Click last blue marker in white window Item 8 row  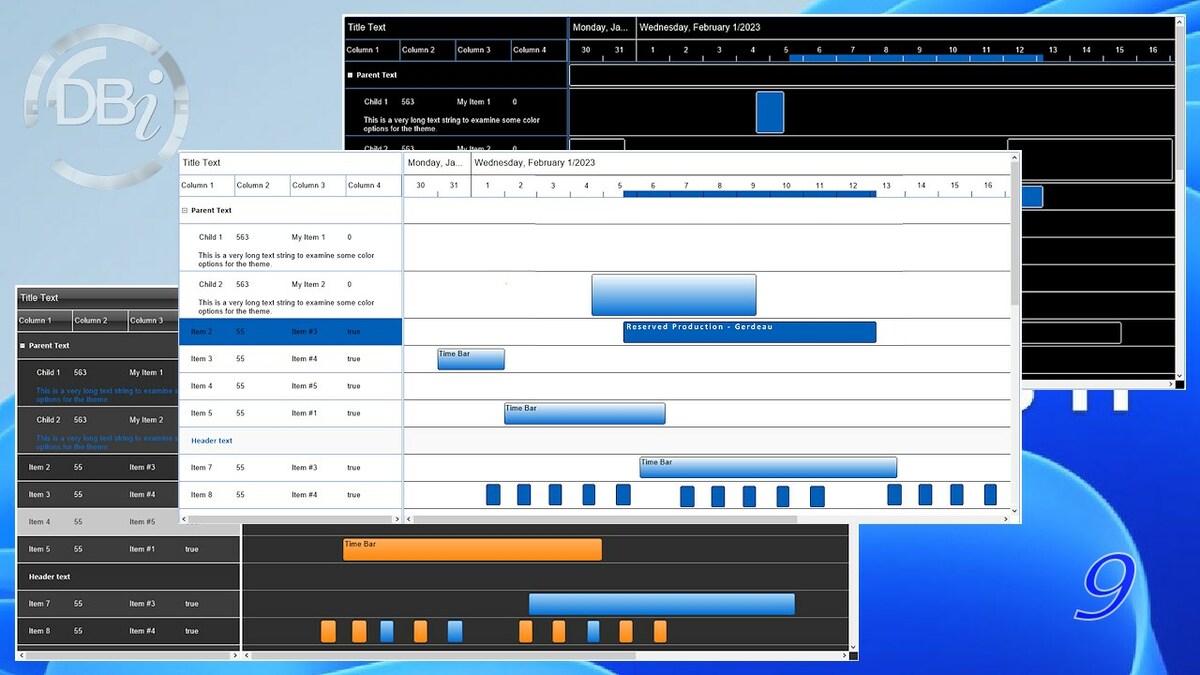point(990,495)
